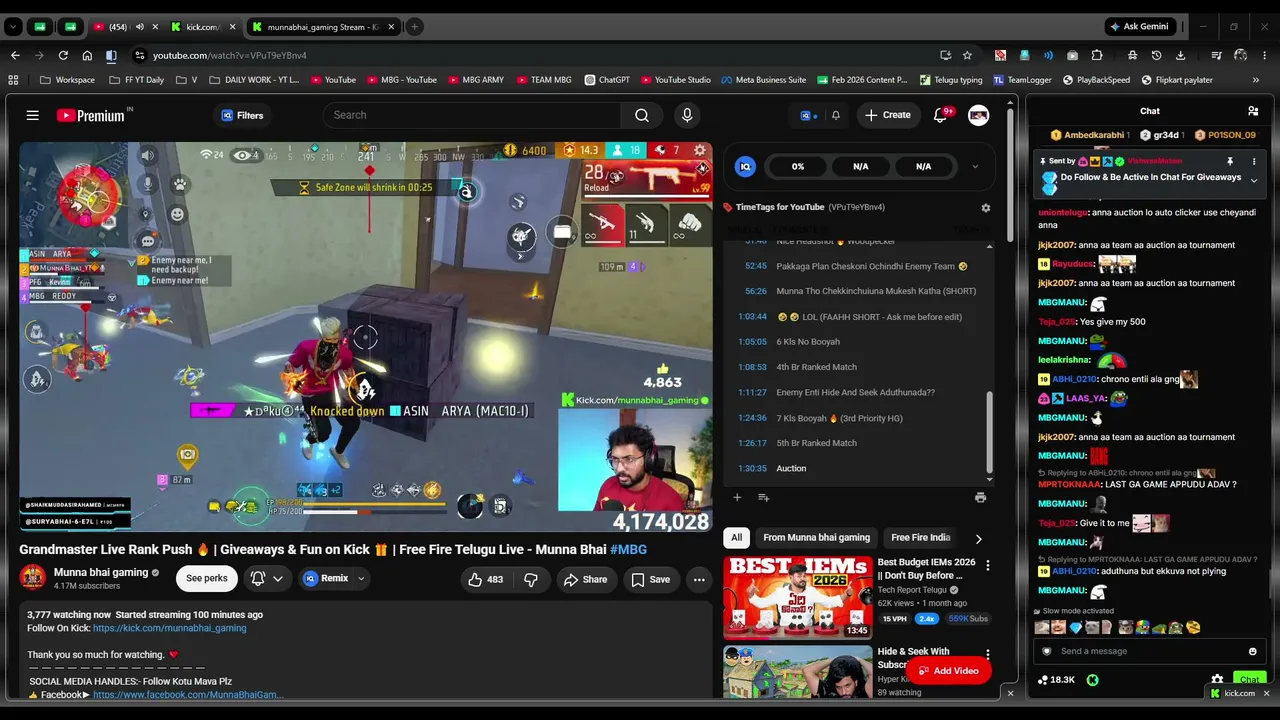
Task: Select the All filter chip
Action: tap(737, 538)
